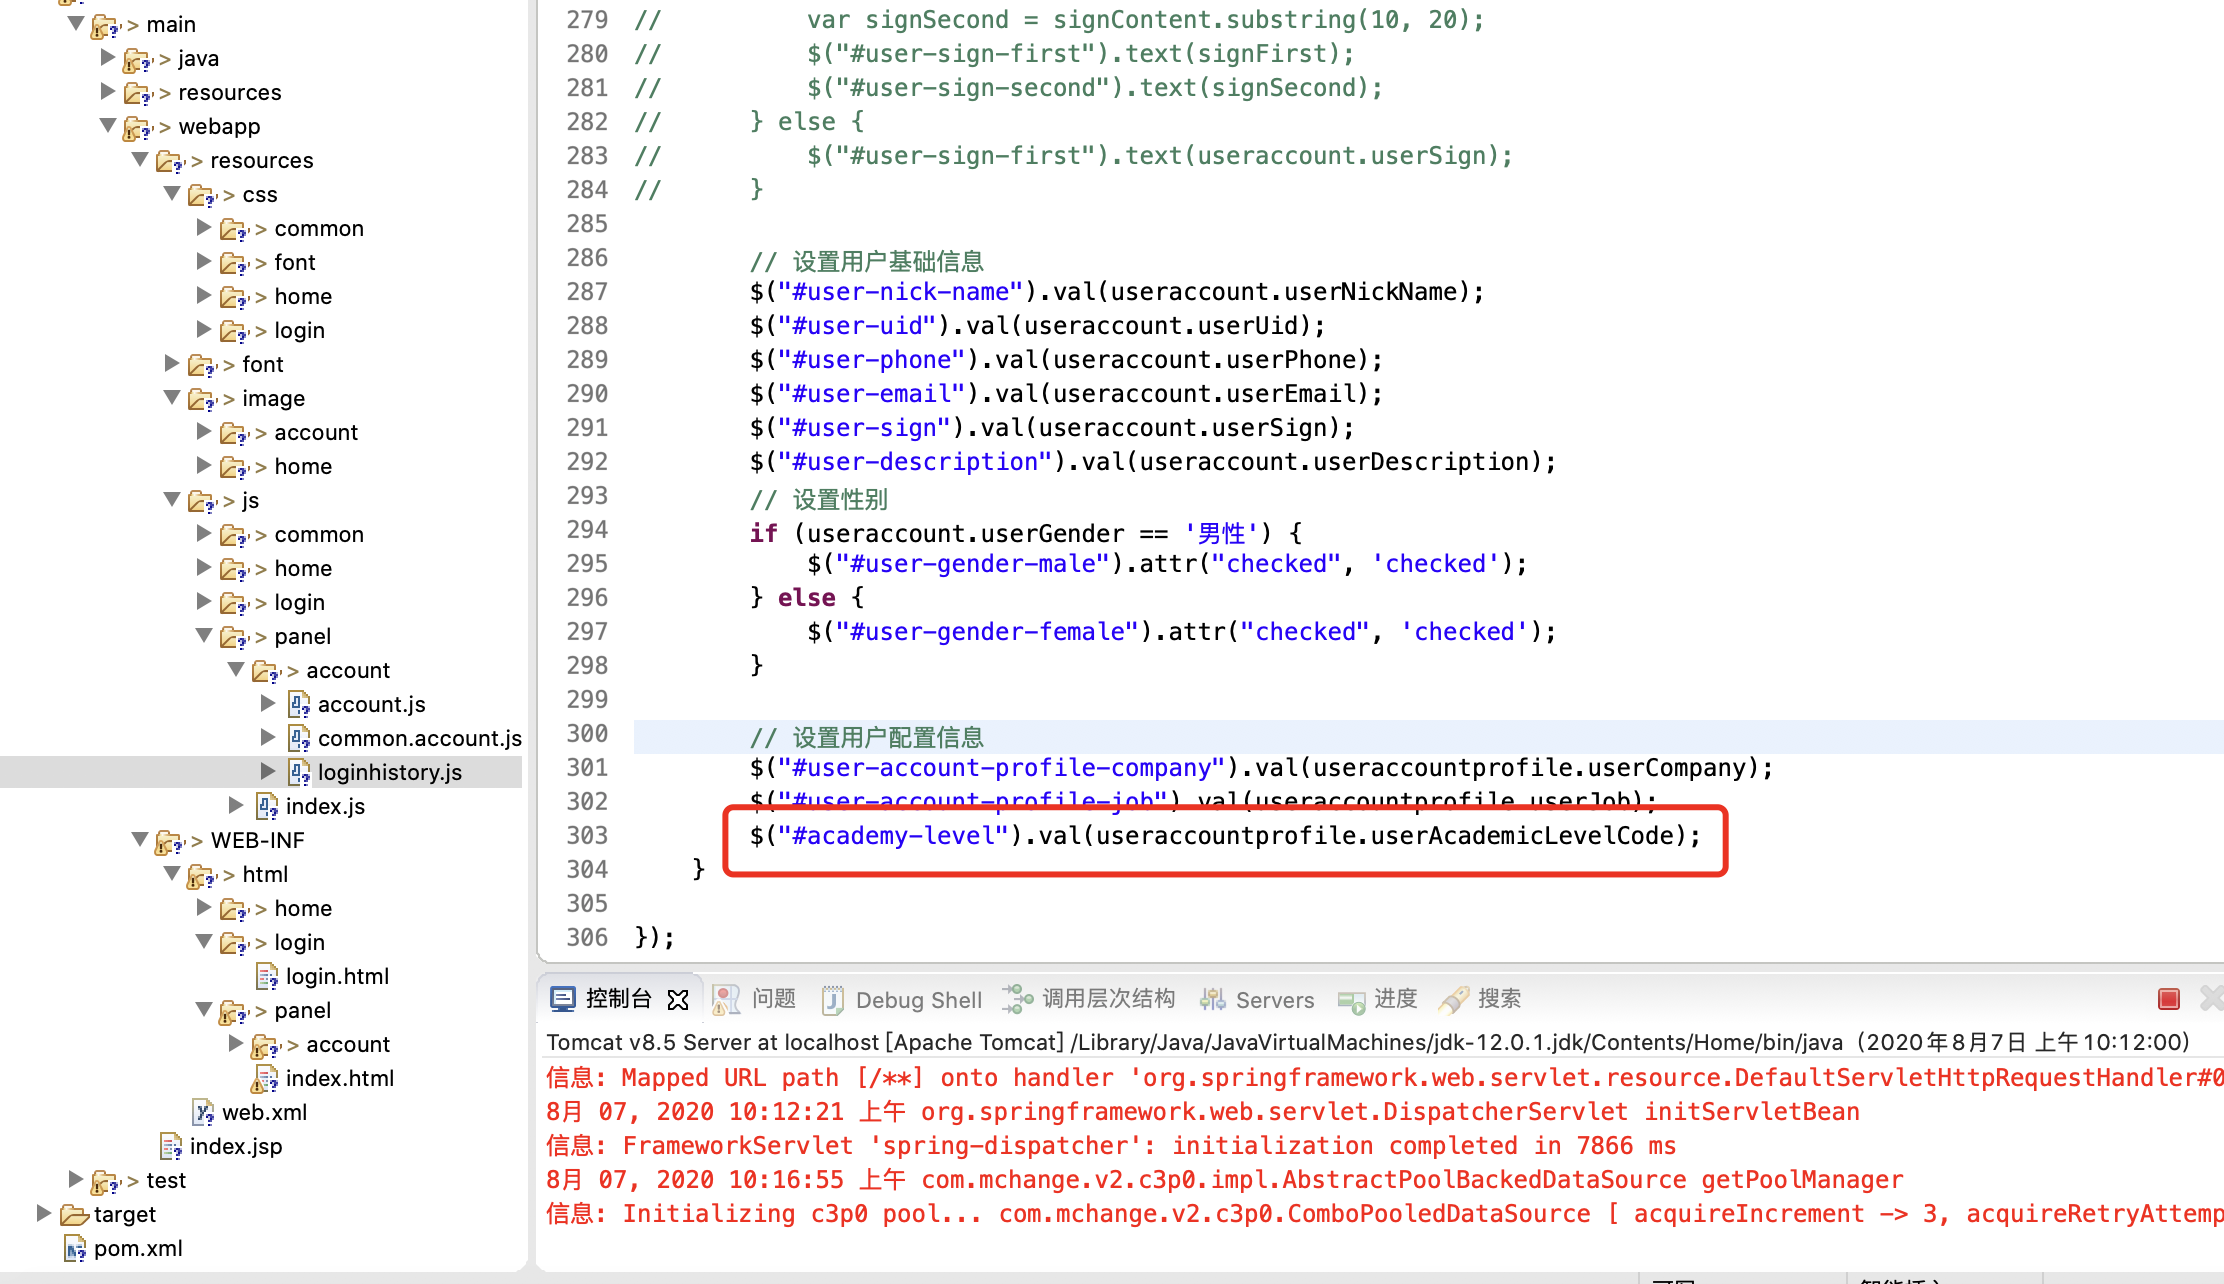Click line number 303 in the editor
This screenshot has width=2224, height=1284.
(x=588, y=835)
